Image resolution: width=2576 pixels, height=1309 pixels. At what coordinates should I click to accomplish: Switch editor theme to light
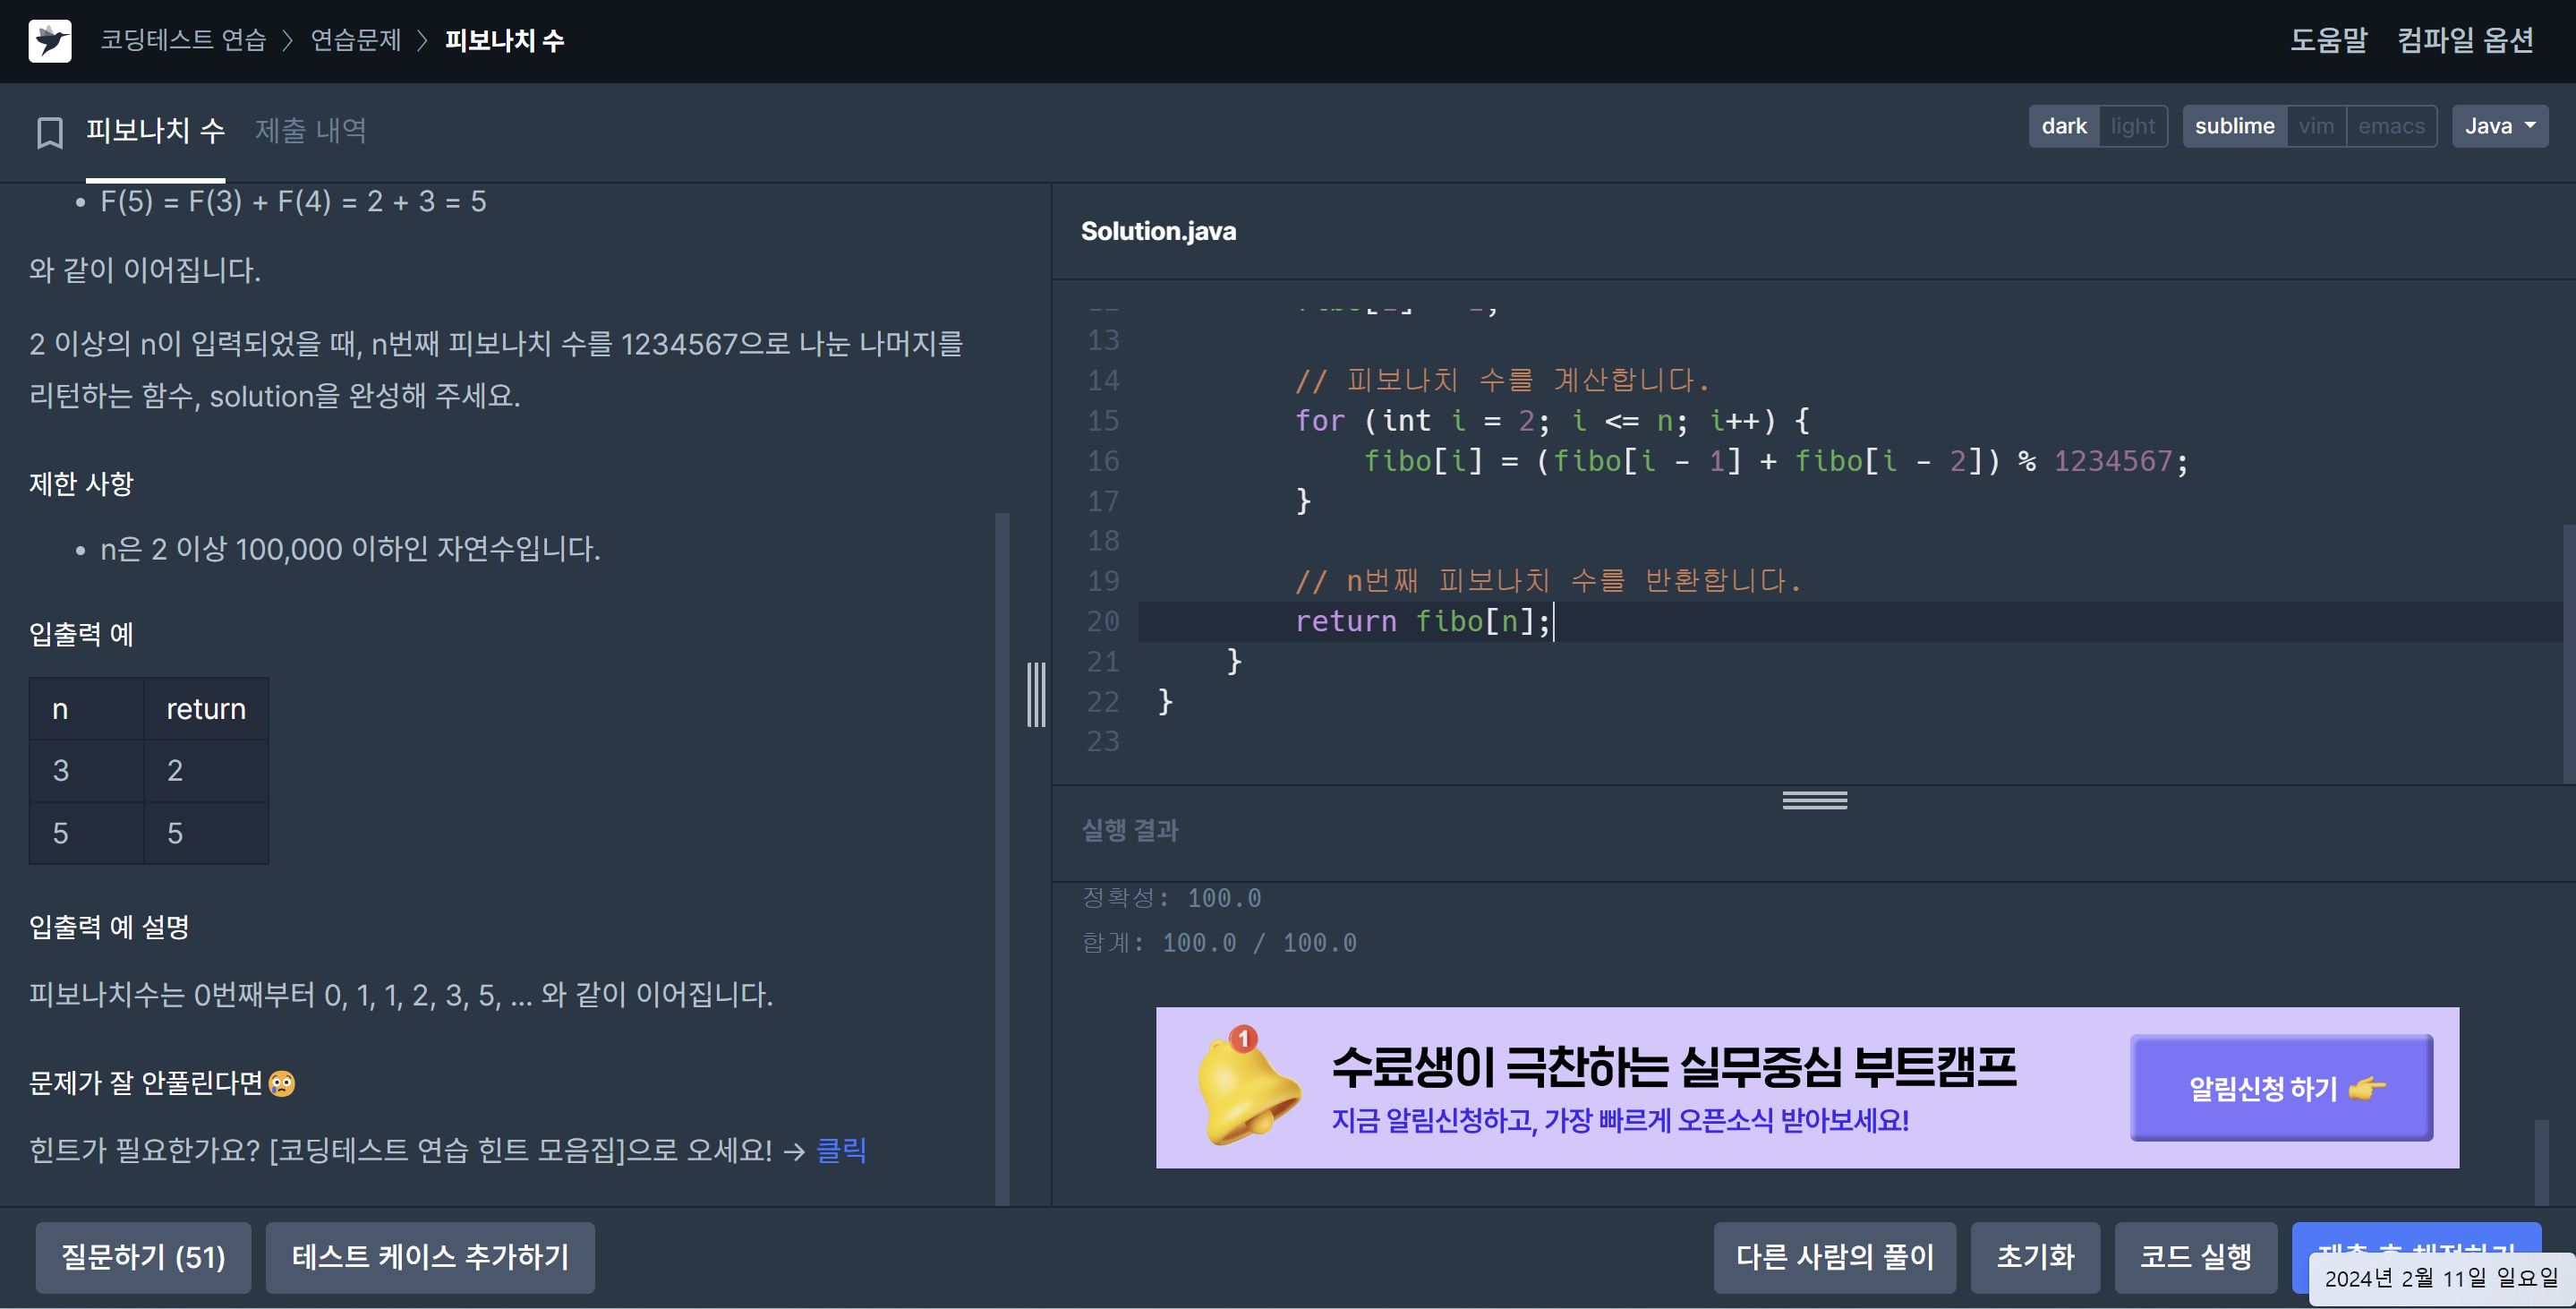click(2132, 126)
